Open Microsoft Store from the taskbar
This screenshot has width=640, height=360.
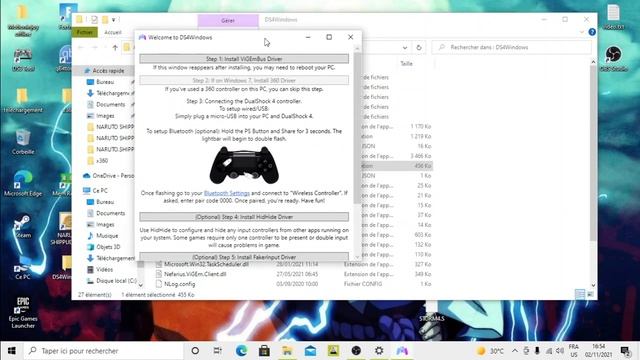(264, 351)
